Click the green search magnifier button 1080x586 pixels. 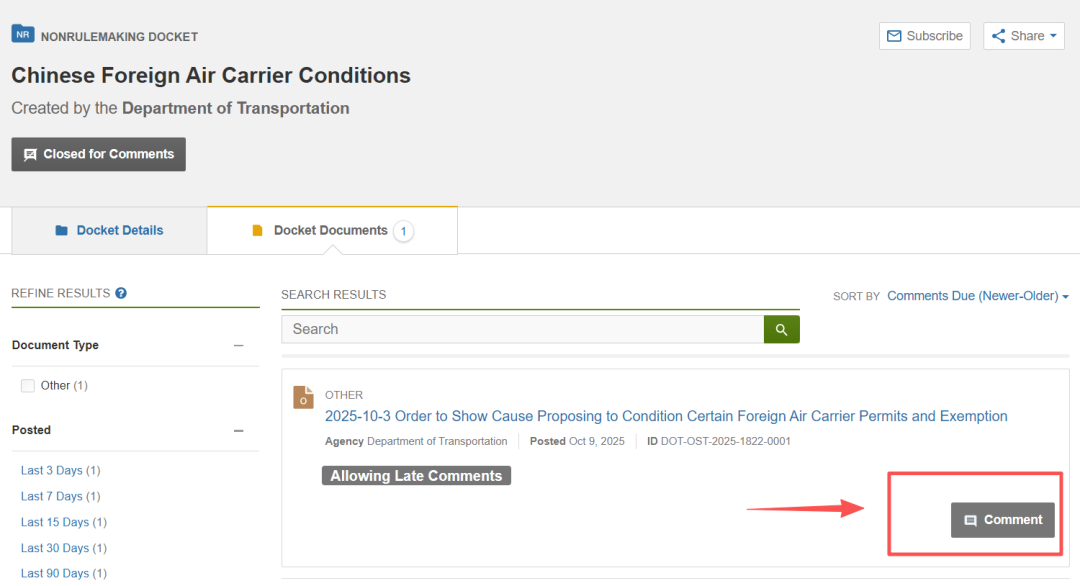pos(782,329)
